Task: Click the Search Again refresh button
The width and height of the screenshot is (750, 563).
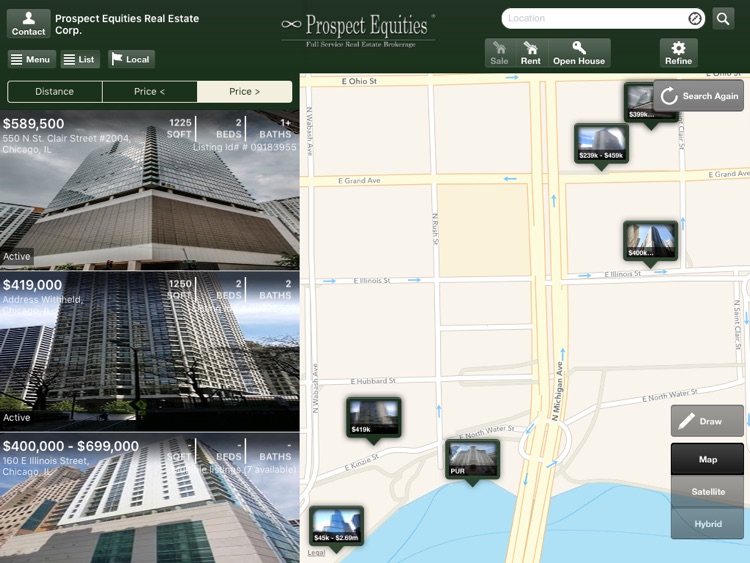Action: 698,96
